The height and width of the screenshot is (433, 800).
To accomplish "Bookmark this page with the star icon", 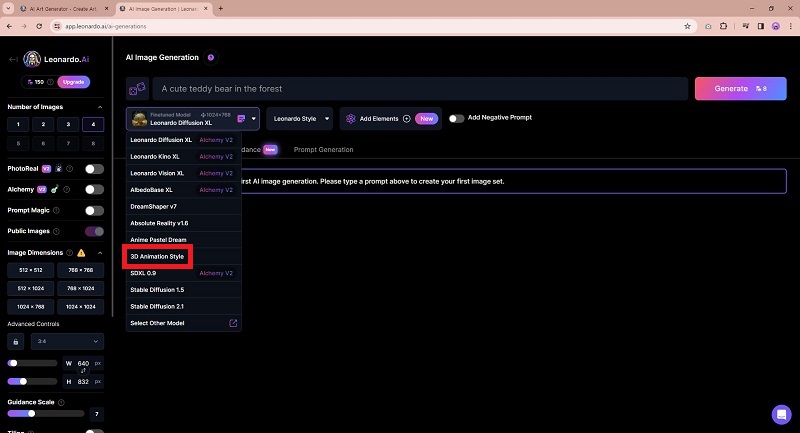I will point(687,26).
